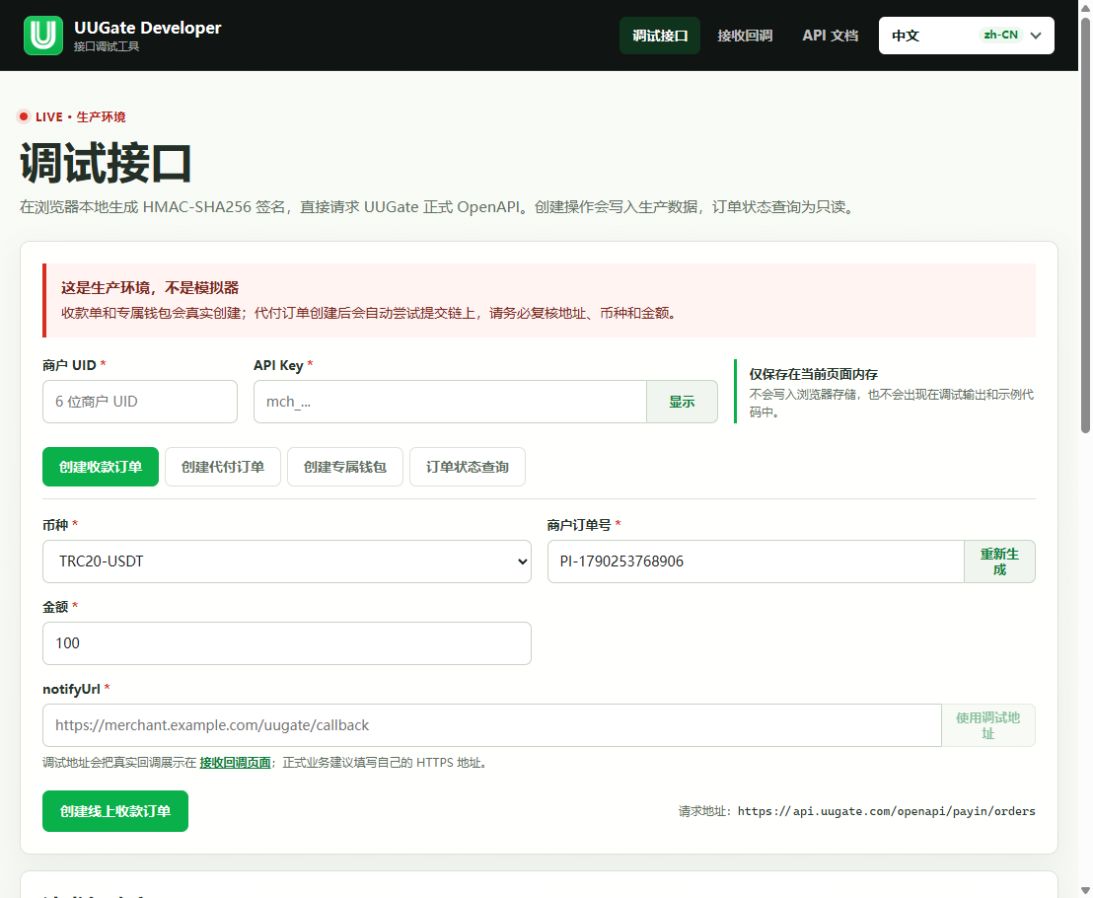
Task: Click the UUGate Developer title
Action: tap(147, 28)
